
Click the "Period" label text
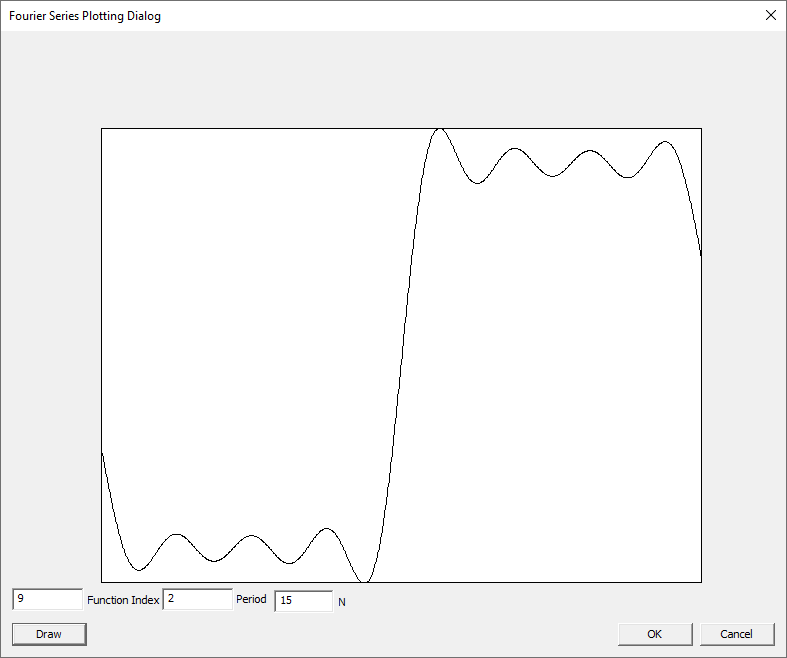tap(251, 600)
